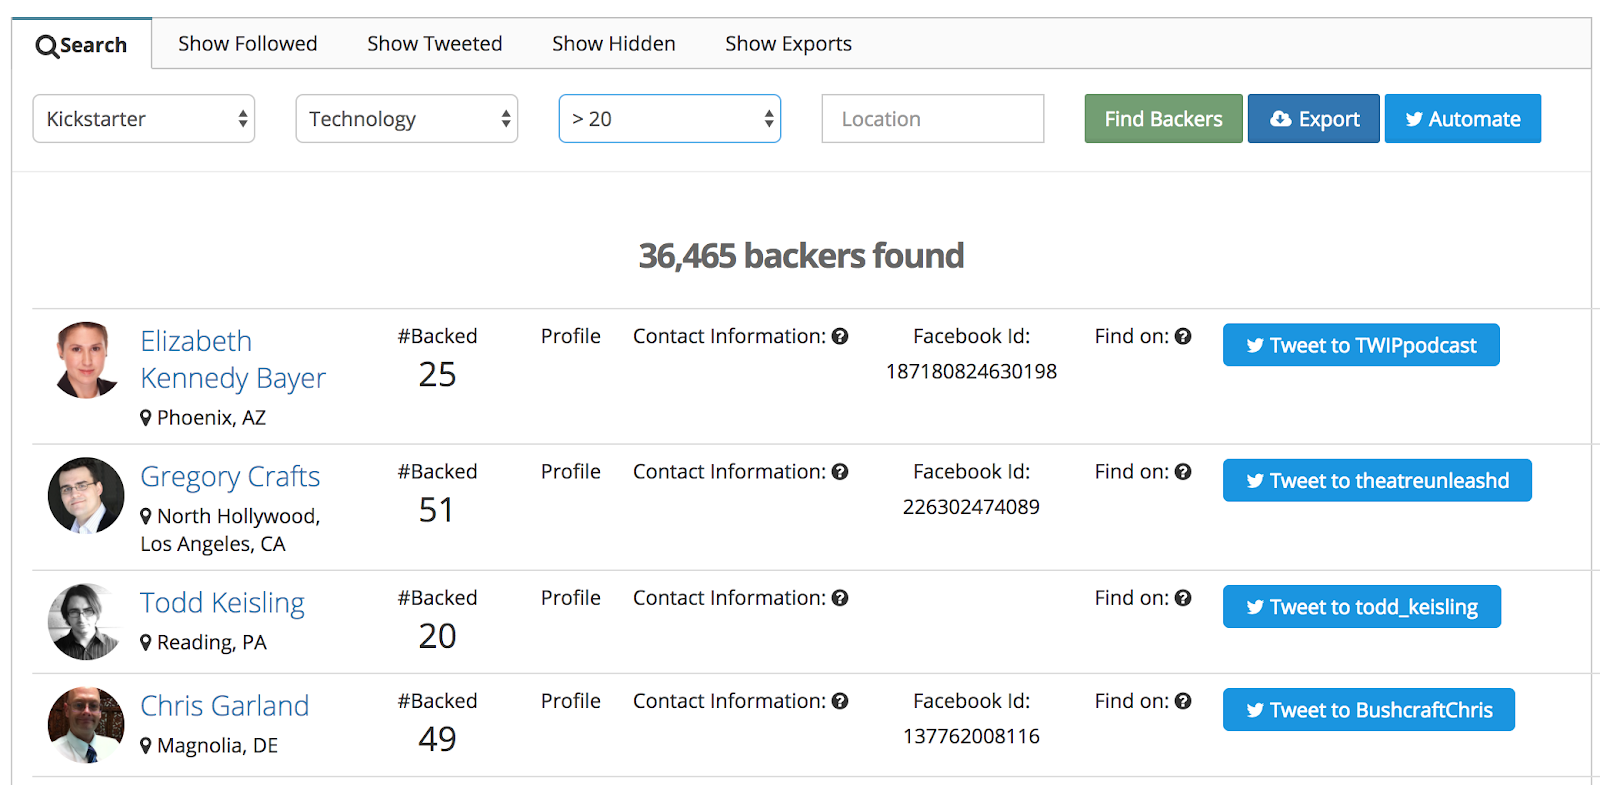Click the Automate button
The height and width of the screenshot is (785, 1600).
pos(1462,119)
